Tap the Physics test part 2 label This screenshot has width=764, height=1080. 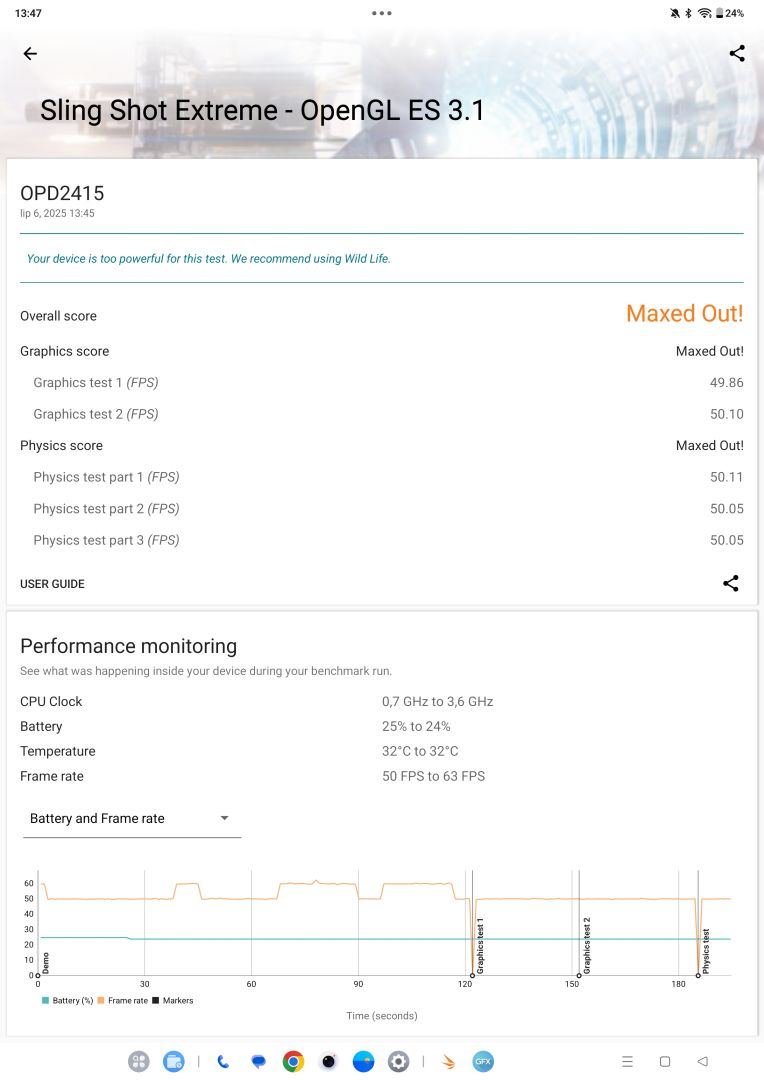point(106,509)
